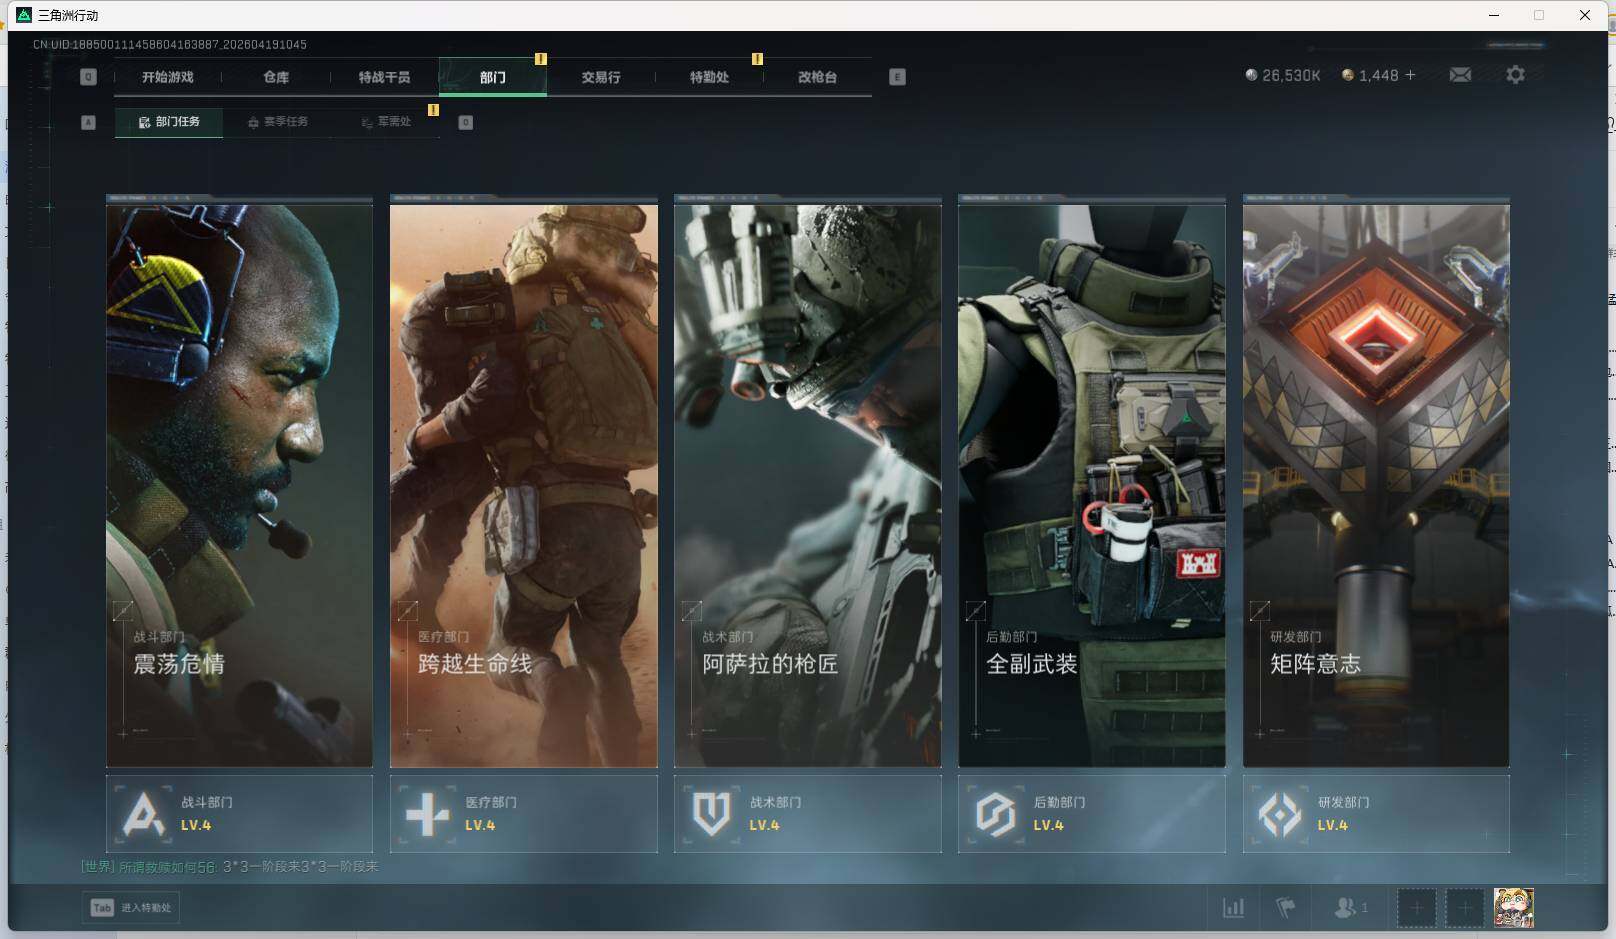
Task: Click the 1,448 currency coin icon
Action: pyautogui.click(x=1347, y=75)
